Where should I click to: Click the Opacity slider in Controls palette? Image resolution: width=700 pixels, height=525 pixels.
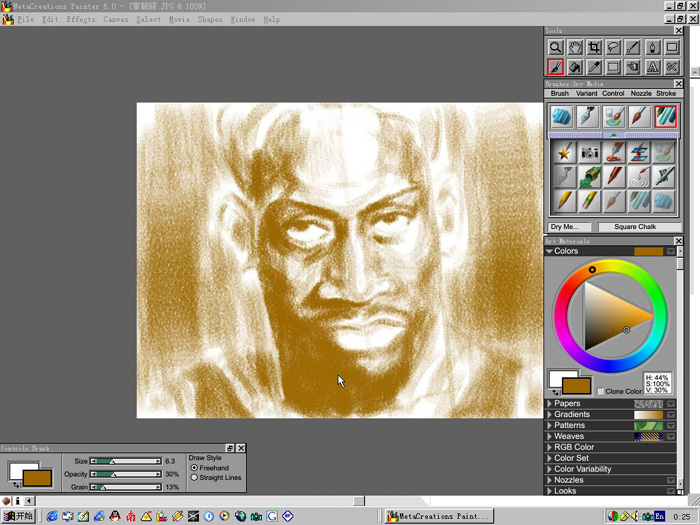click(x=126, y=474)
